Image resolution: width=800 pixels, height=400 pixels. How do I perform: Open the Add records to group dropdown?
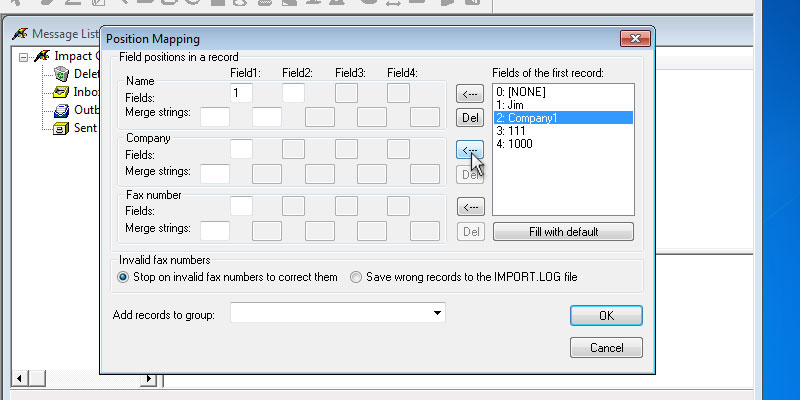(438, 314)
